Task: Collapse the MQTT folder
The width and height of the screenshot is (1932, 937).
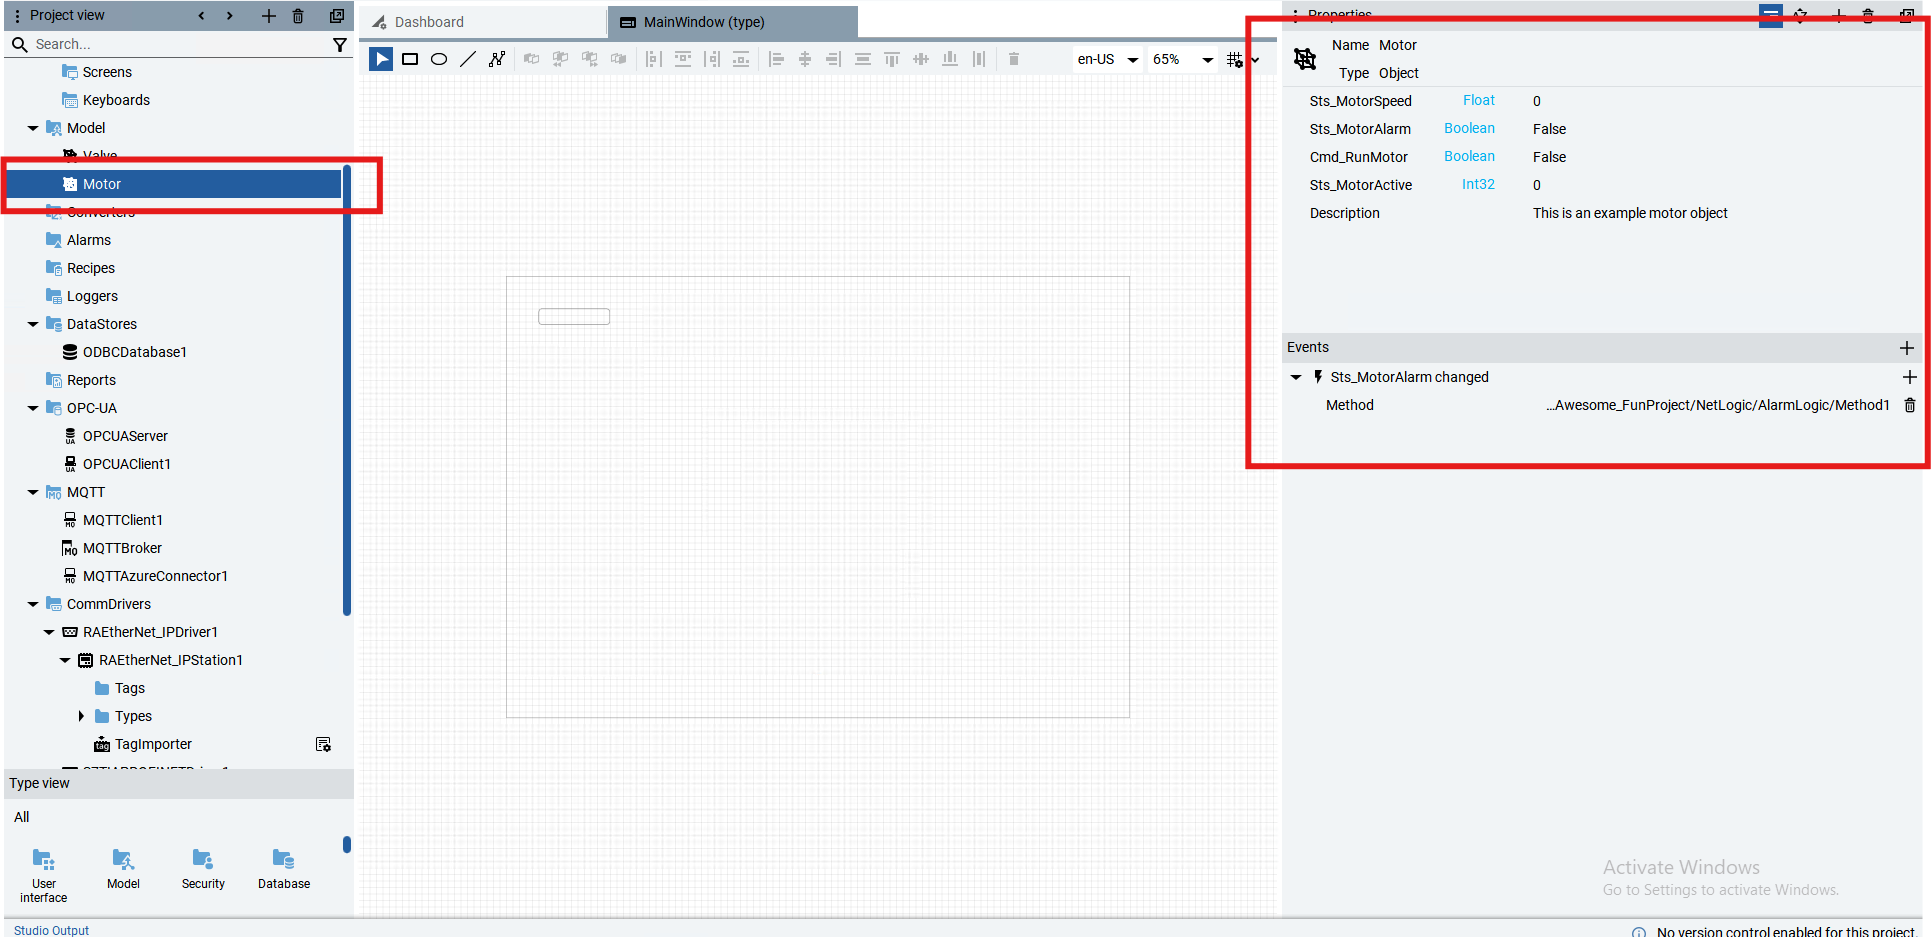Action: (33, 492)
